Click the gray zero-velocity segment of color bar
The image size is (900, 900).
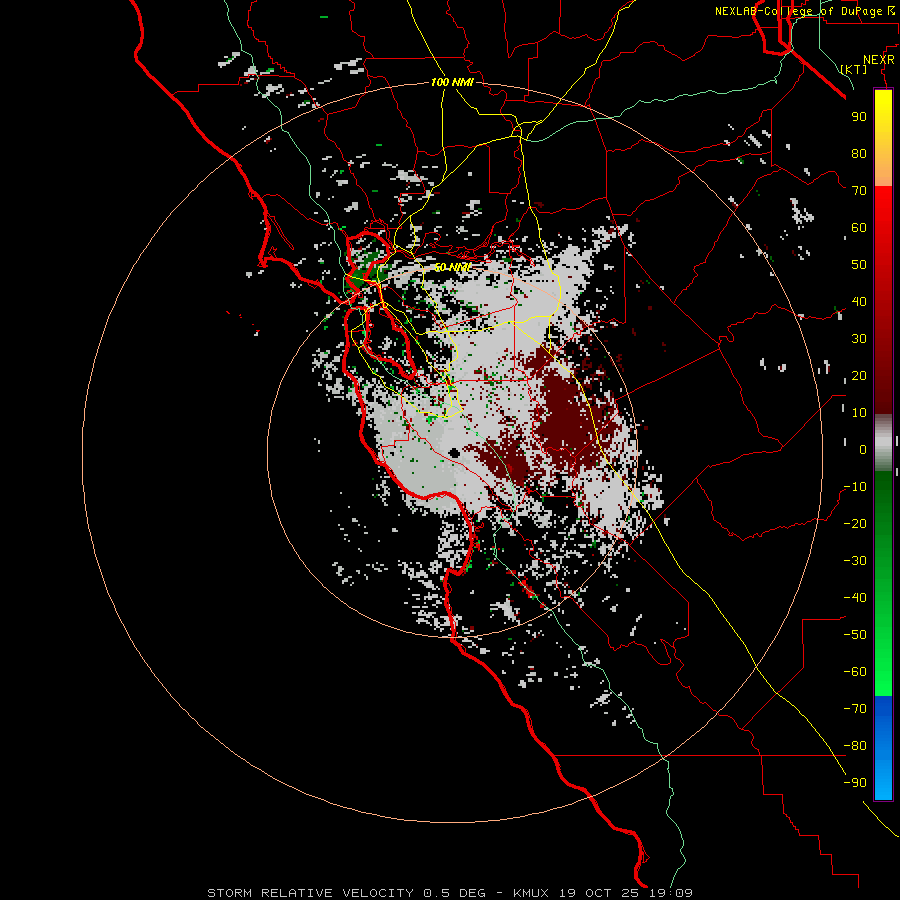pyautogui.click(x=883, y=443)
